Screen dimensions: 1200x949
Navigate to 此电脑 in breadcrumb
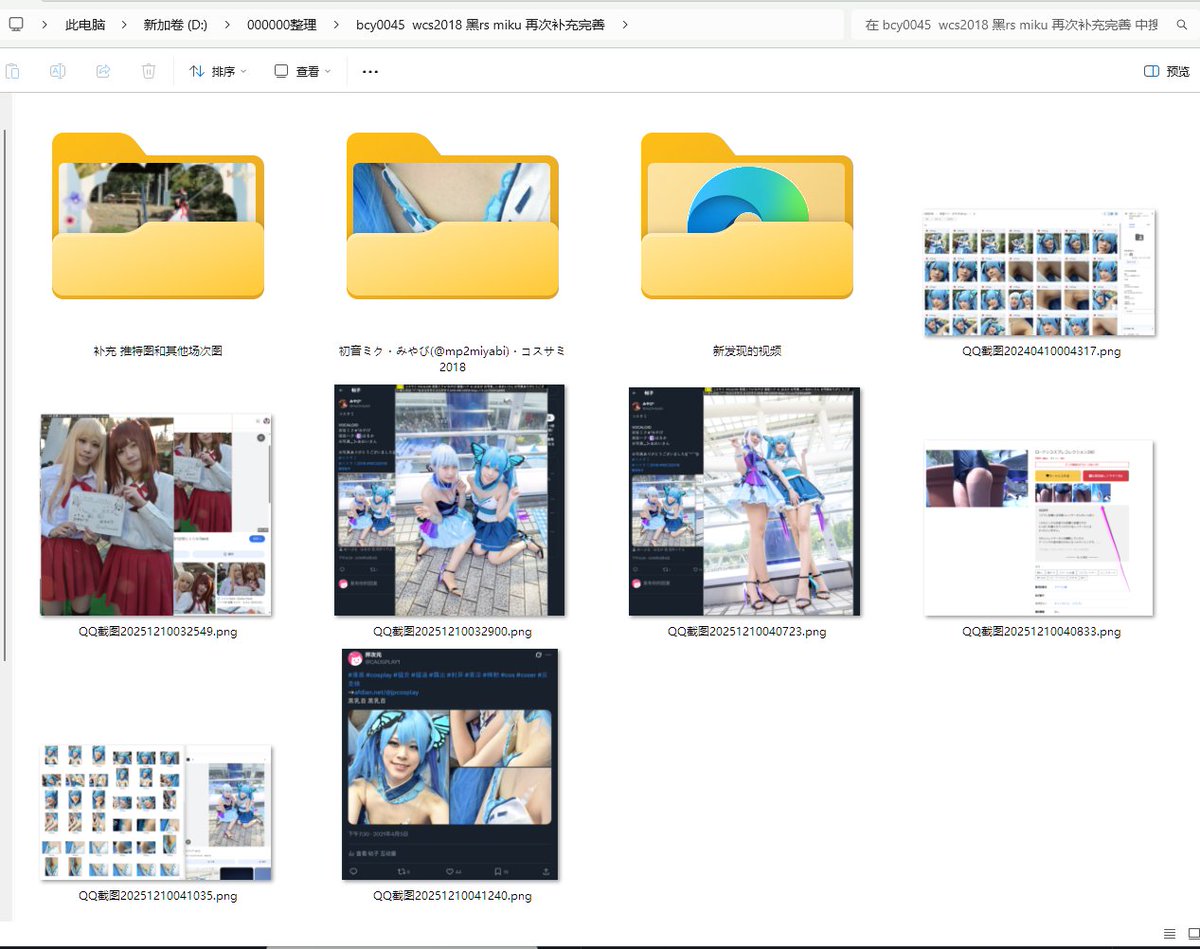[87, 24]
